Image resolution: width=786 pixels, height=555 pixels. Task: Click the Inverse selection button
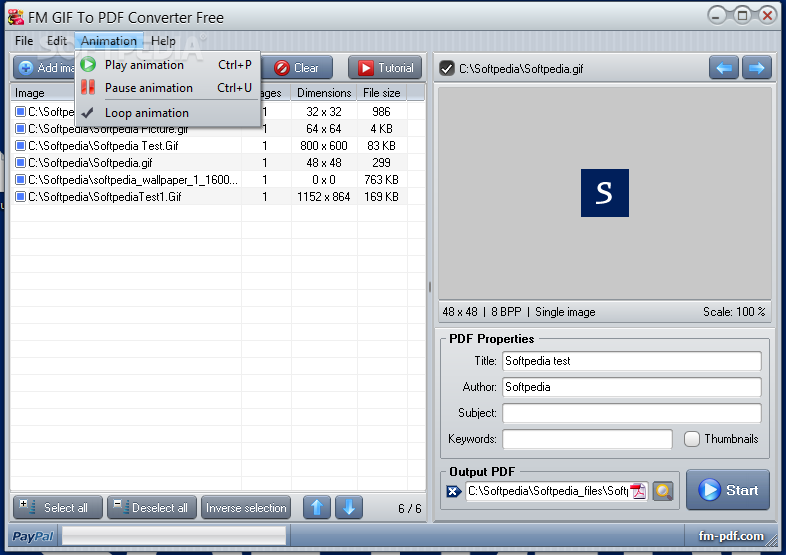pyautogui.click(x=246, y=507)
